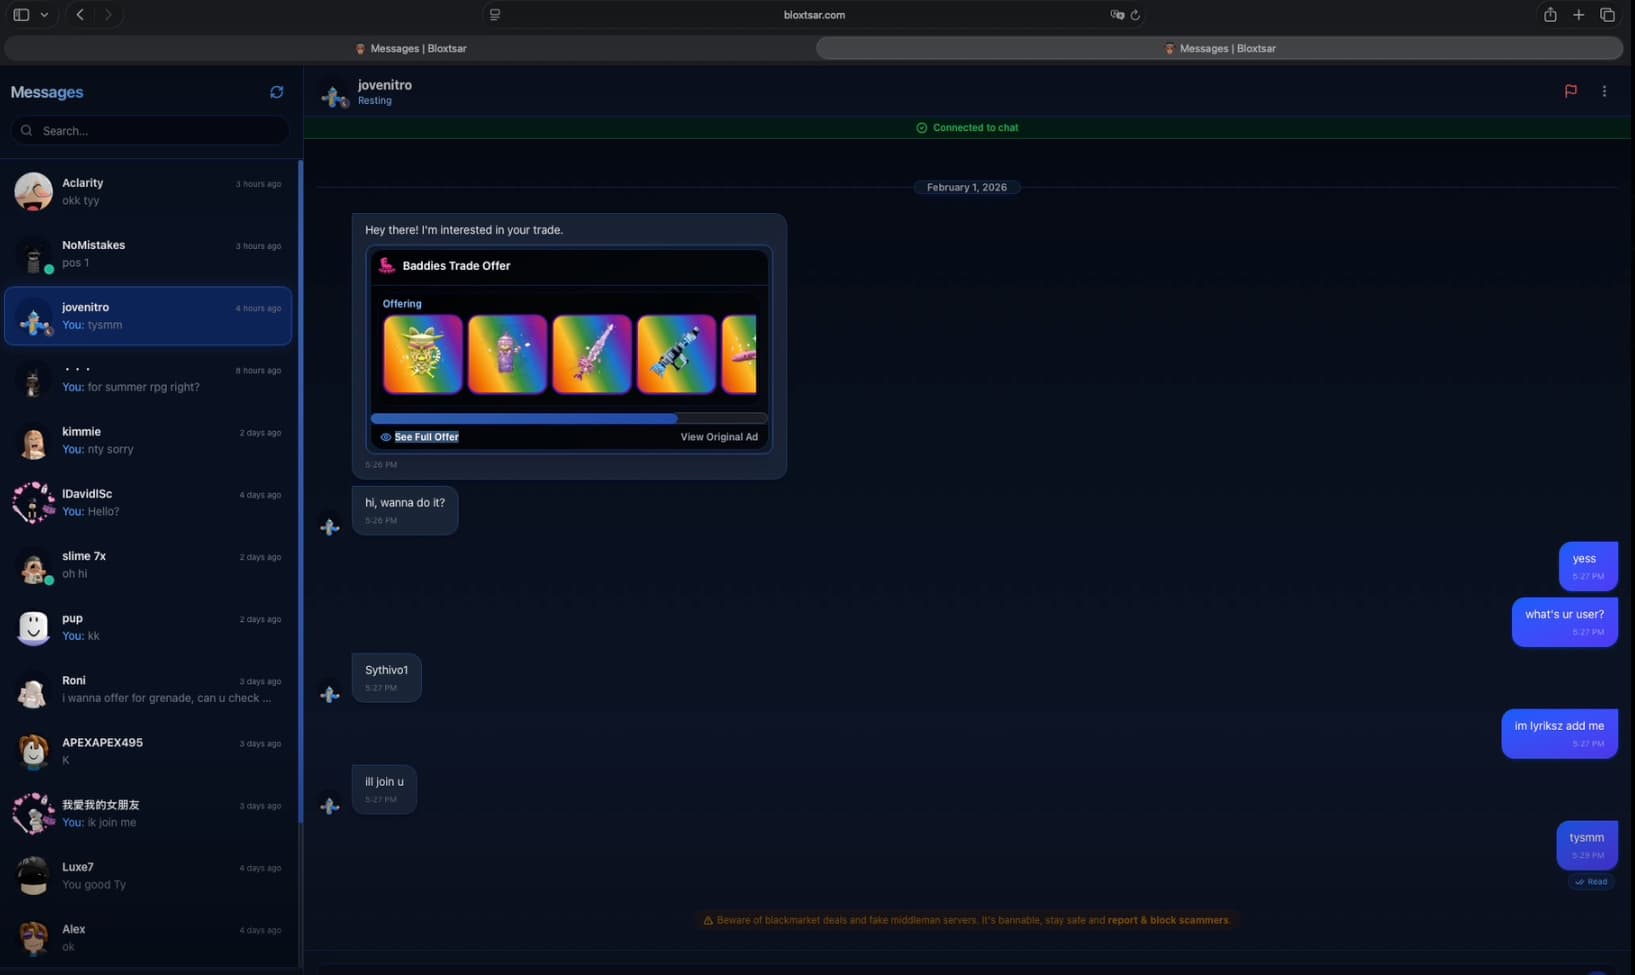Image resolution: width=1635 pixels, height=975 pixels.
Task: Click the report & block scammers link
Action: point(1168,920)
